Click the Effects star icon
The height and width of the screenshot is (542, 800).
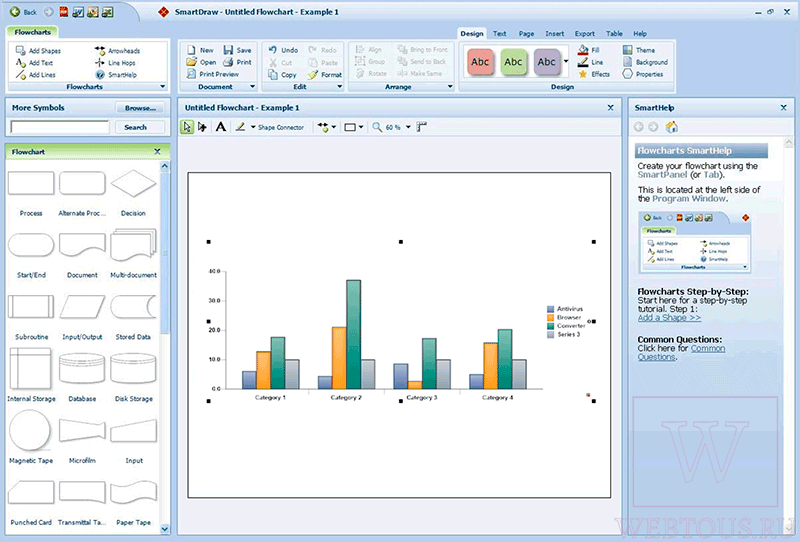click(583, 74)
